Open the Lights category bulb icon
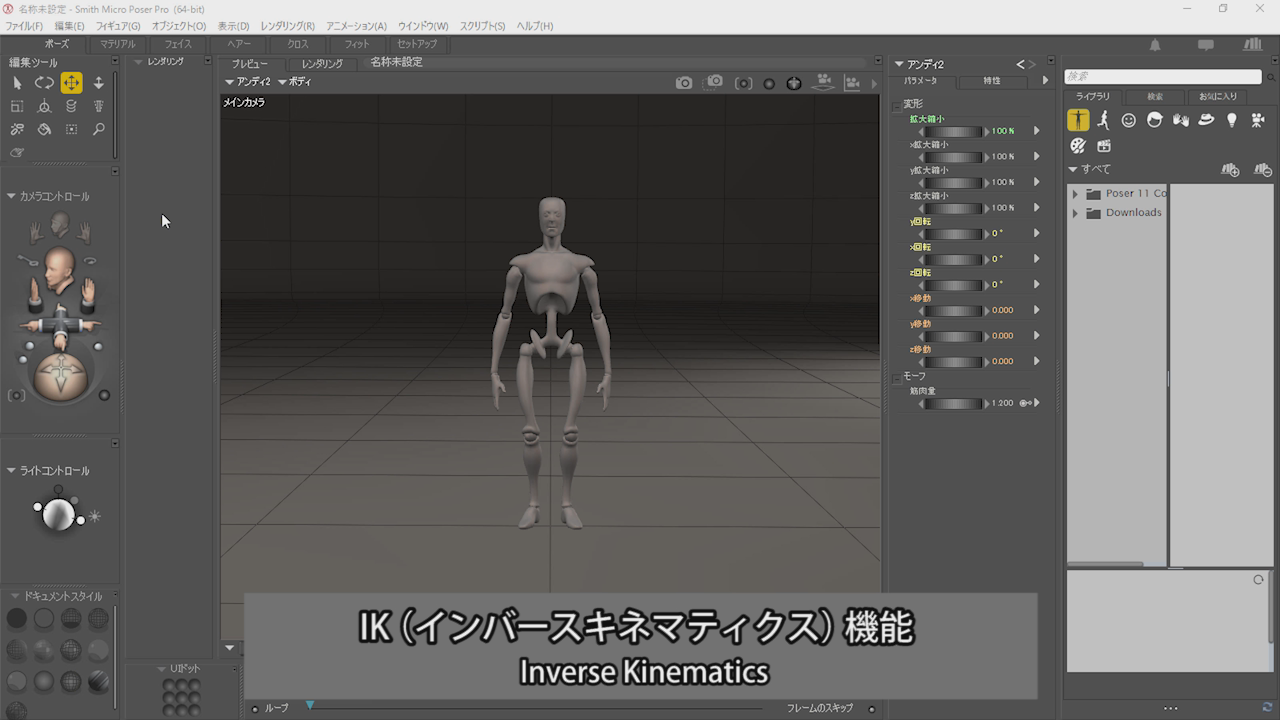The width and height of the screenshot is (1280, 720). click(x=1232, y=120)
